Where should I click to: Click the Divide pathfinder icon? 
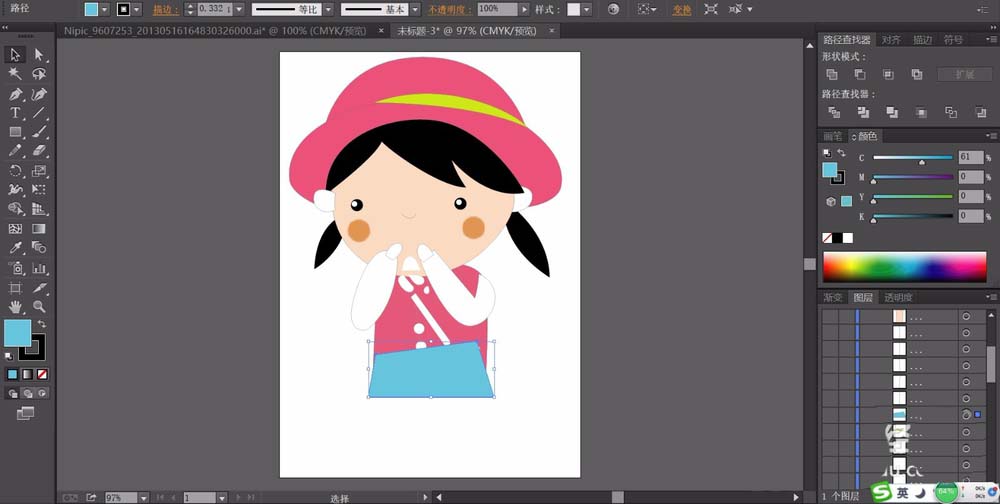(834, 112)
